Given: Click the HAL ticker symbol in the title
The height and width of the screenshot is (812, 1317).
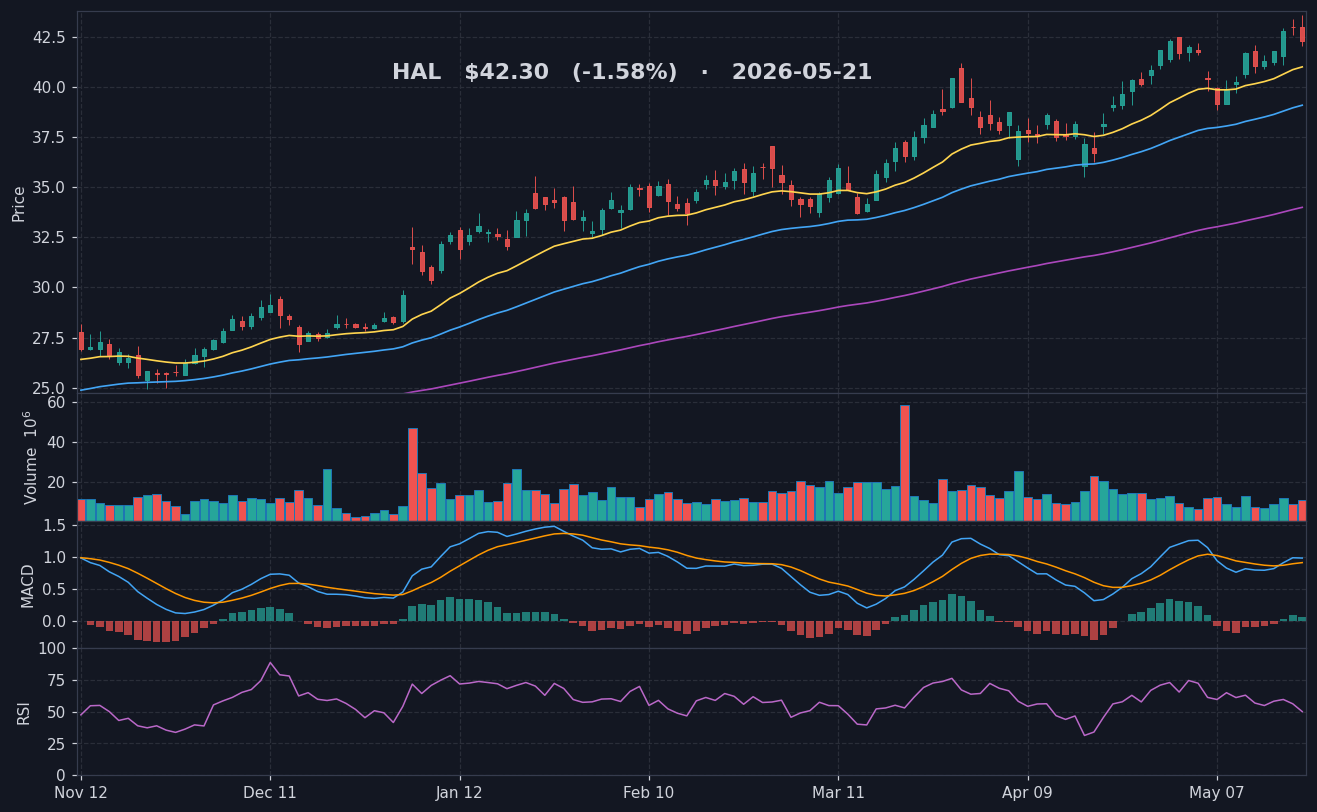Looking at the screenshot, I should pos(416,73).
